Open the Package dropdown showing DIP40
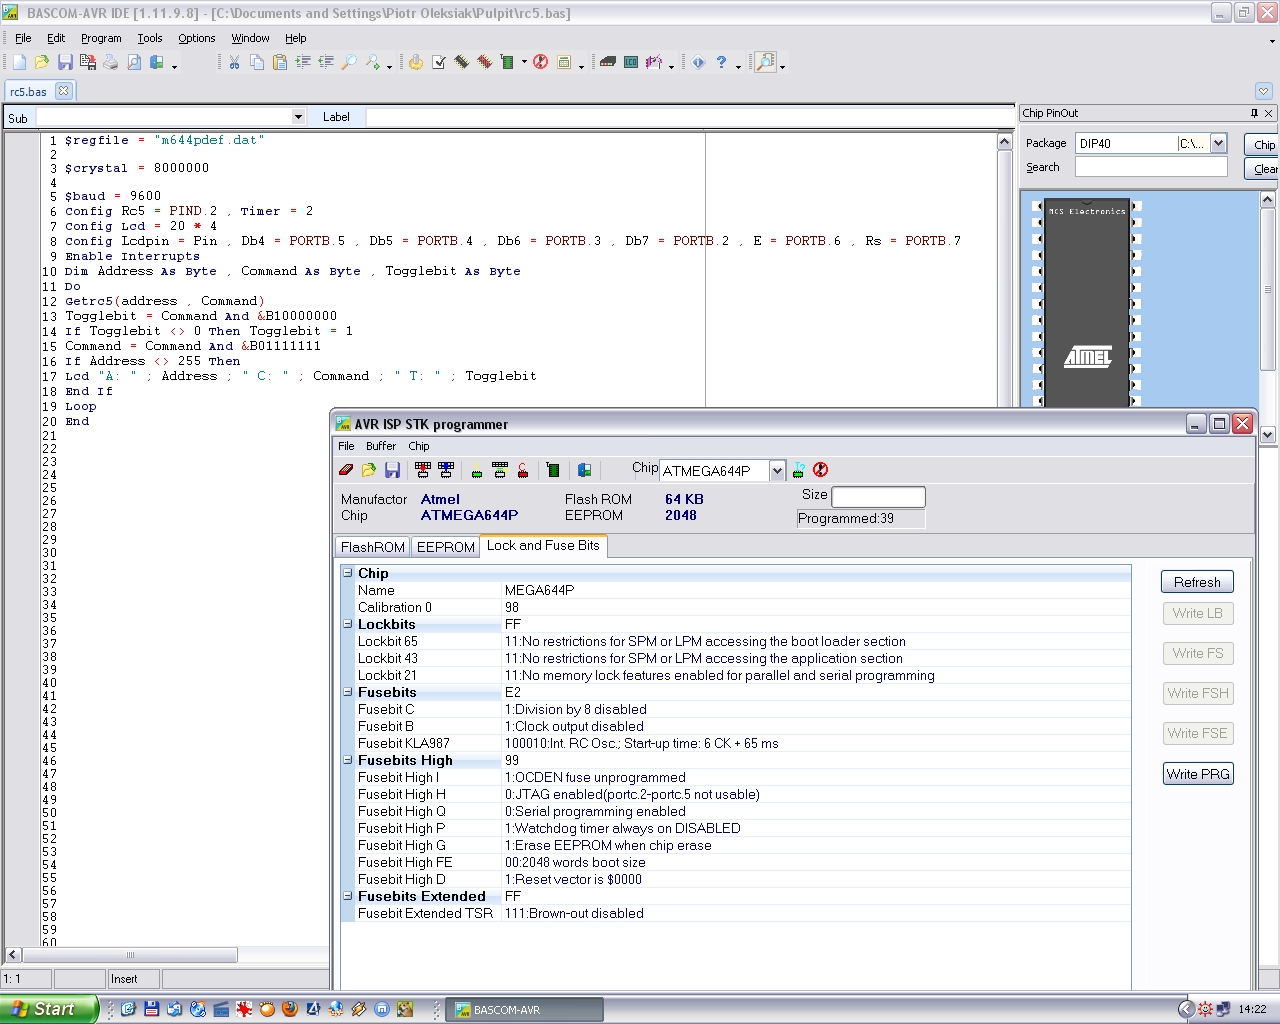Screen dimensions: 1280x1024 click(x=1218, y=143)
